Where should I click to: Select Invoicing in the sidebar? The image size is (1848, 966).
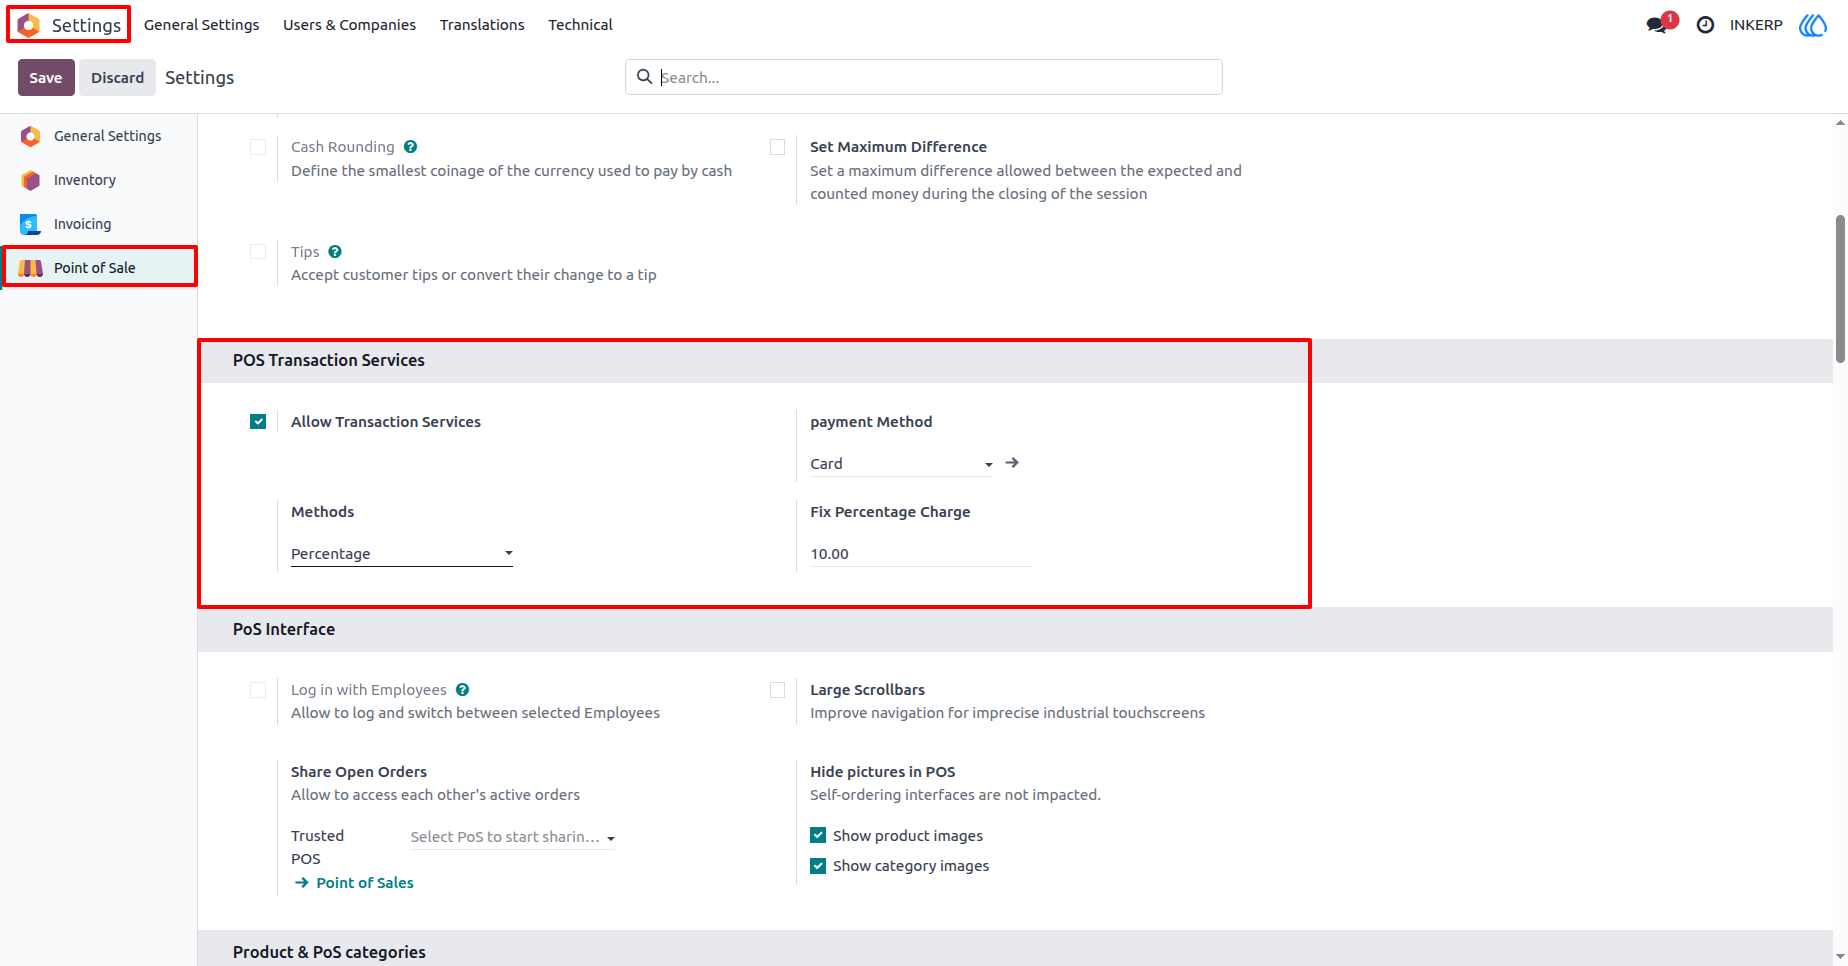(x=98, y=224)
